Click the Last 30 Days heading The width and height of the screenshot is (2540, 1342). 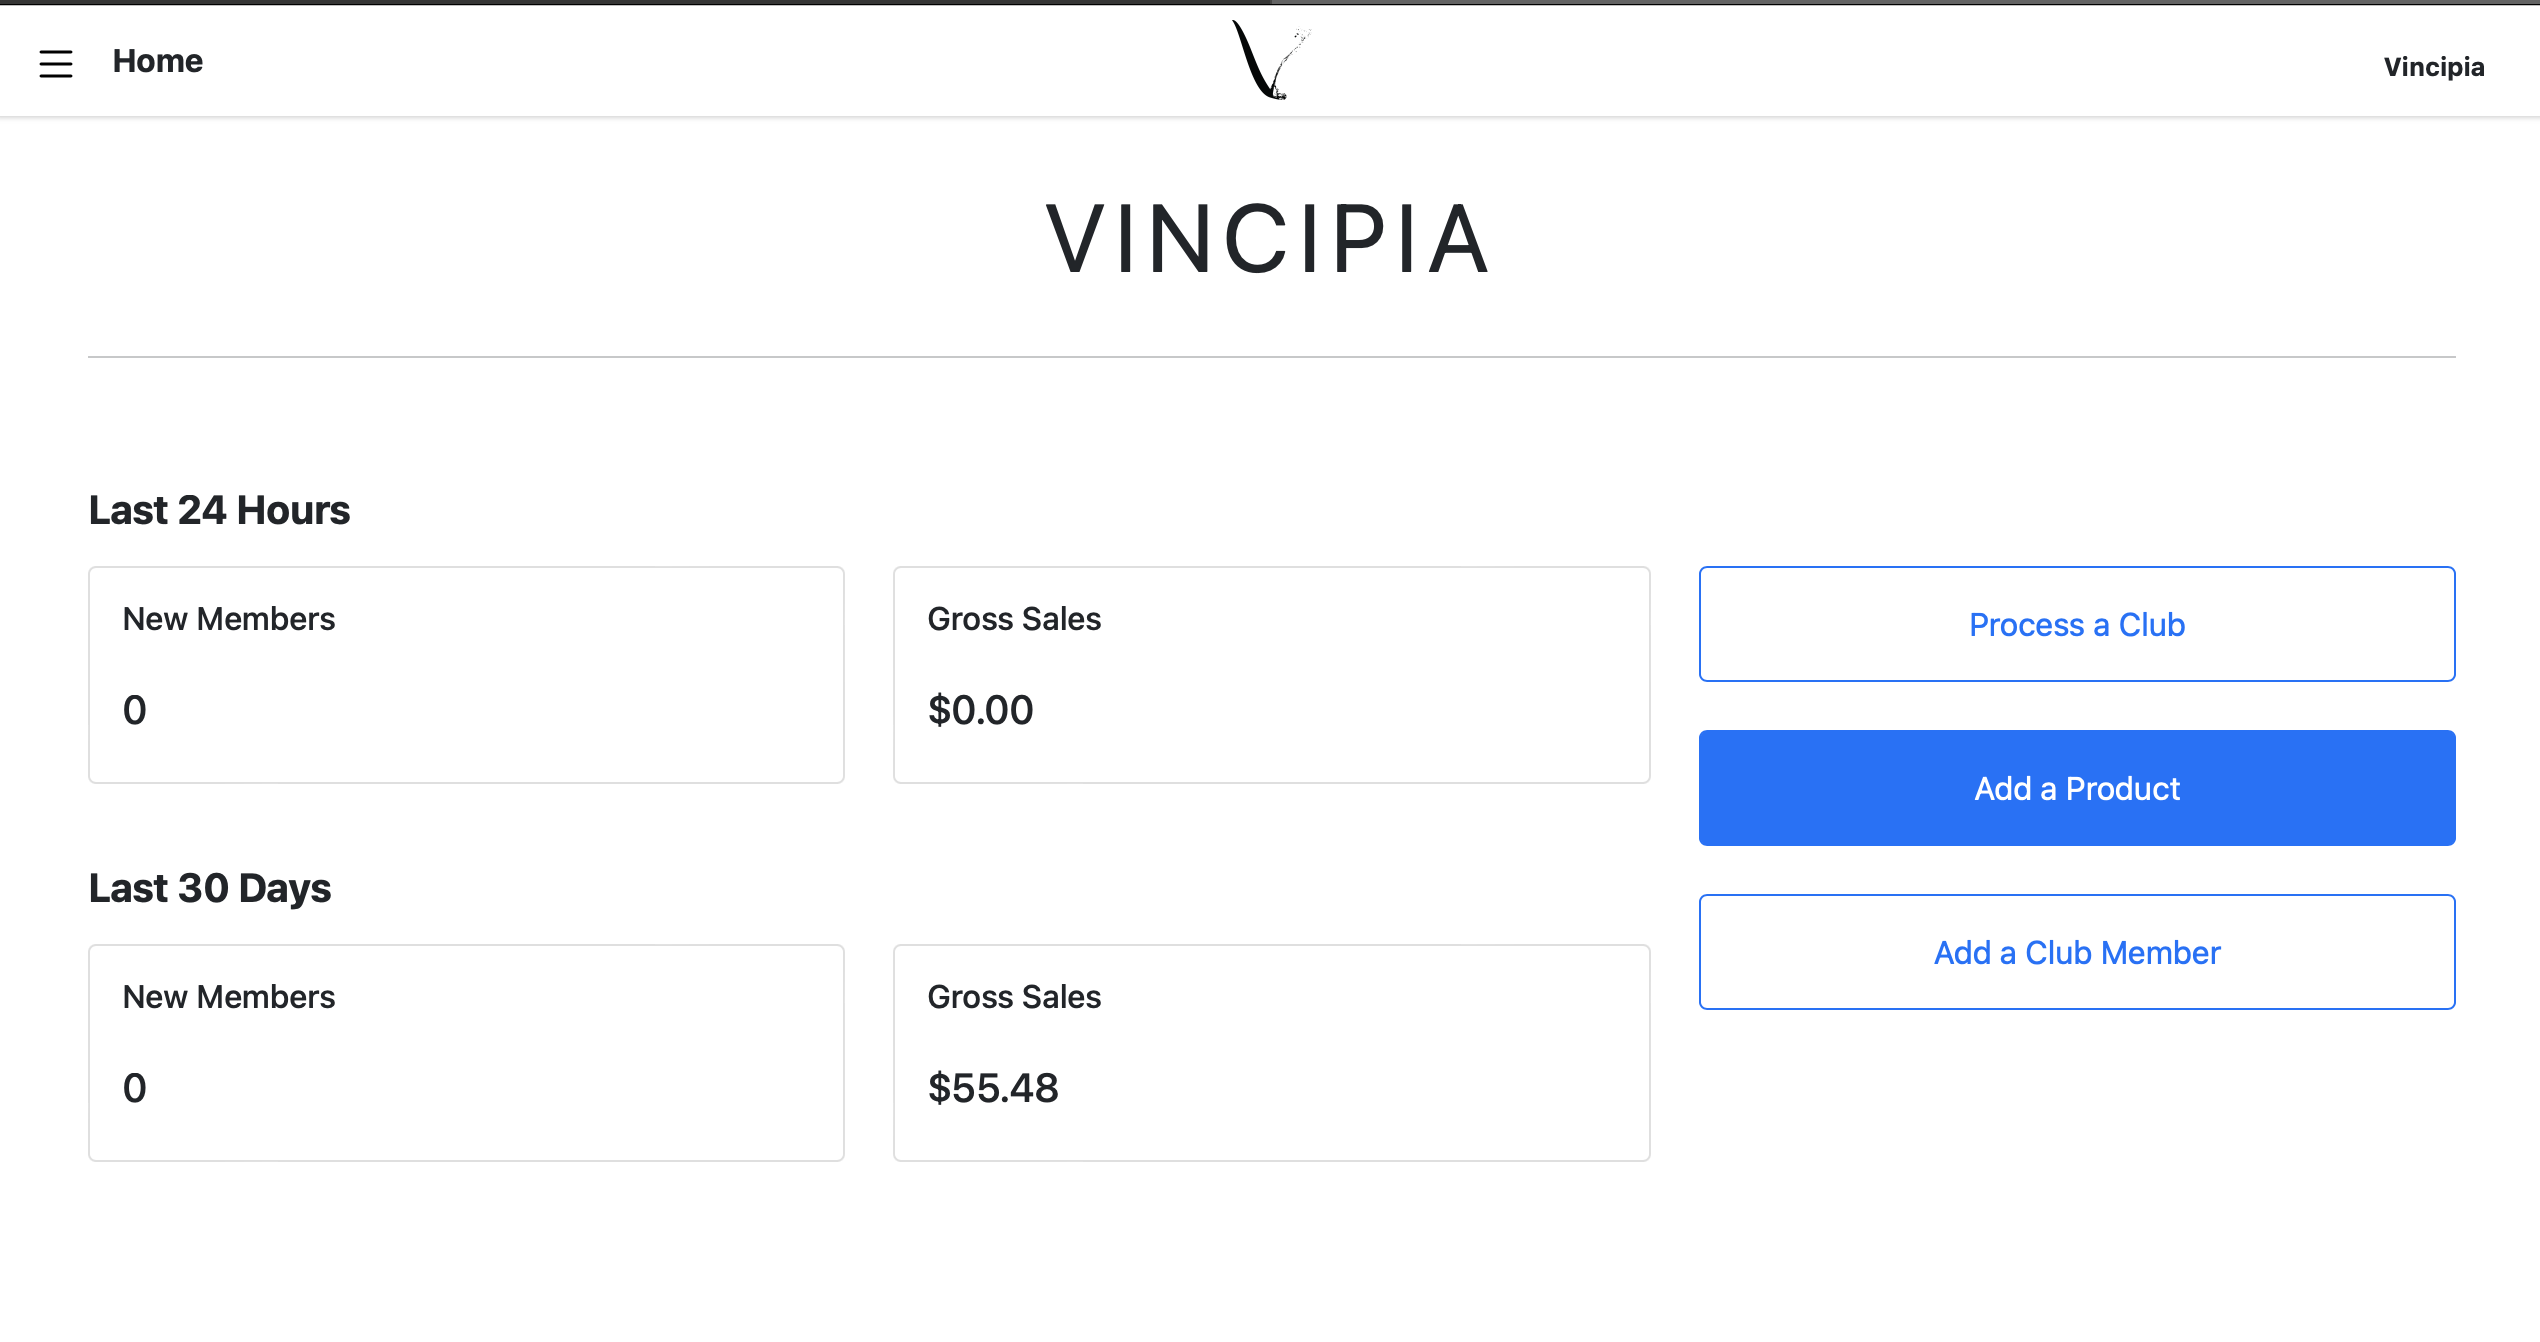click(209, 888)
